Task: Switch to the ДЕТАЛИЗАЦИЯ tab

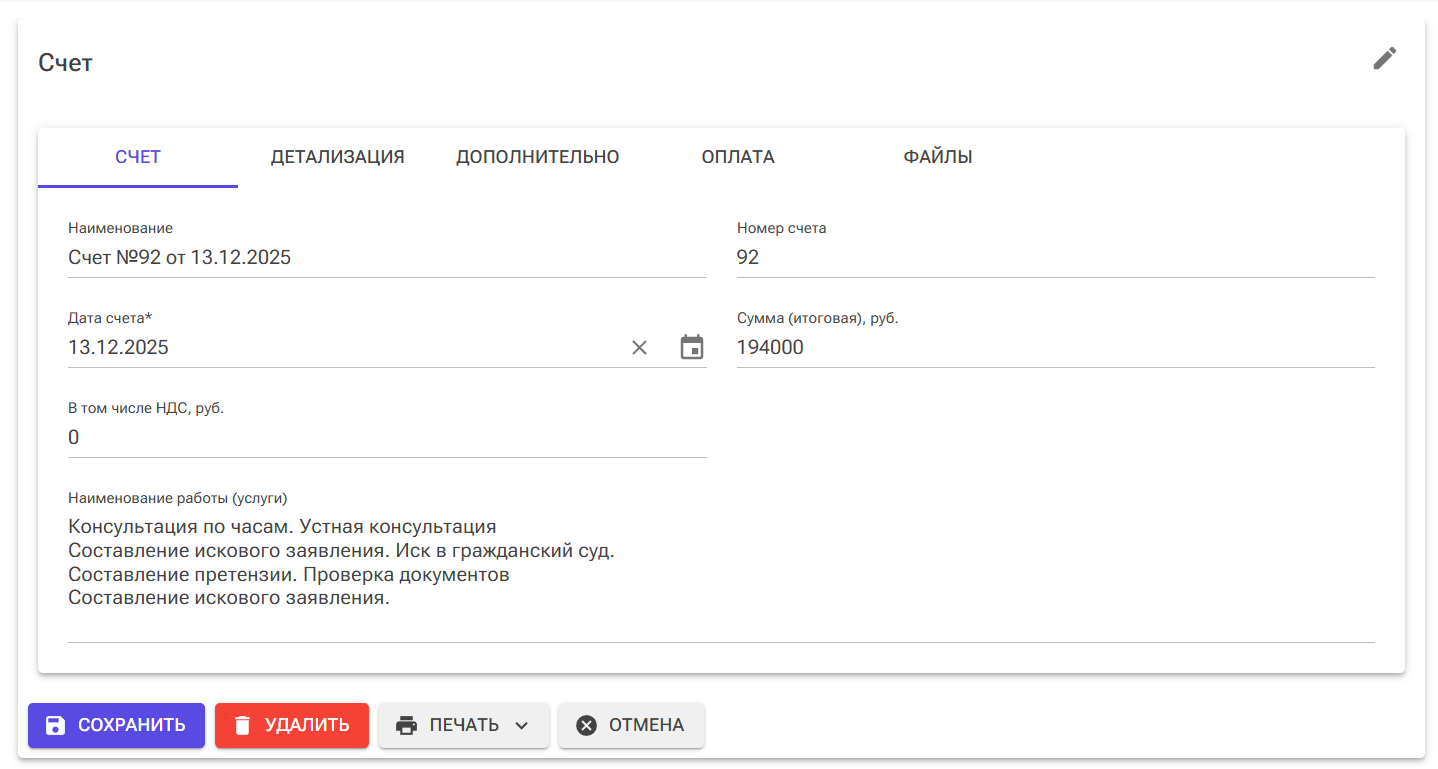Action: (337, 156)
